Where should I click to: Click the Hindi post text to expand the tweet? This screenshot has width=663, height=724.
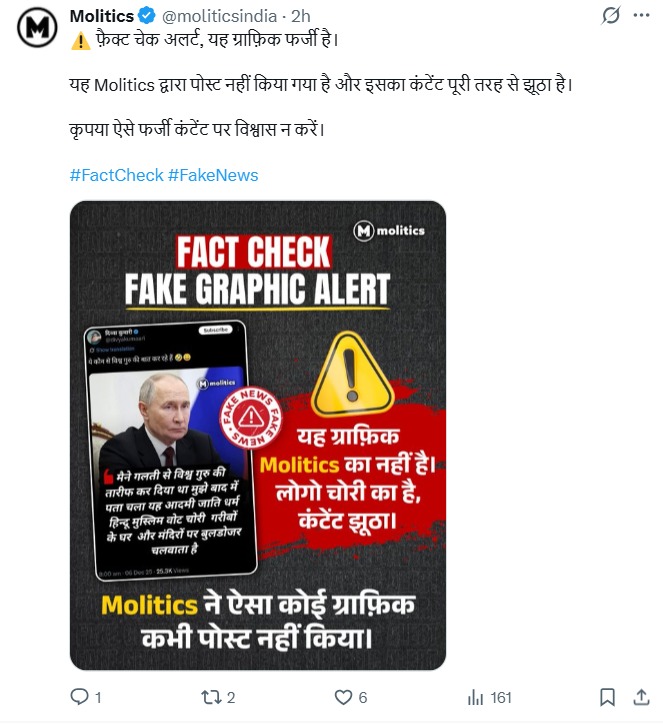pos(321,84)
